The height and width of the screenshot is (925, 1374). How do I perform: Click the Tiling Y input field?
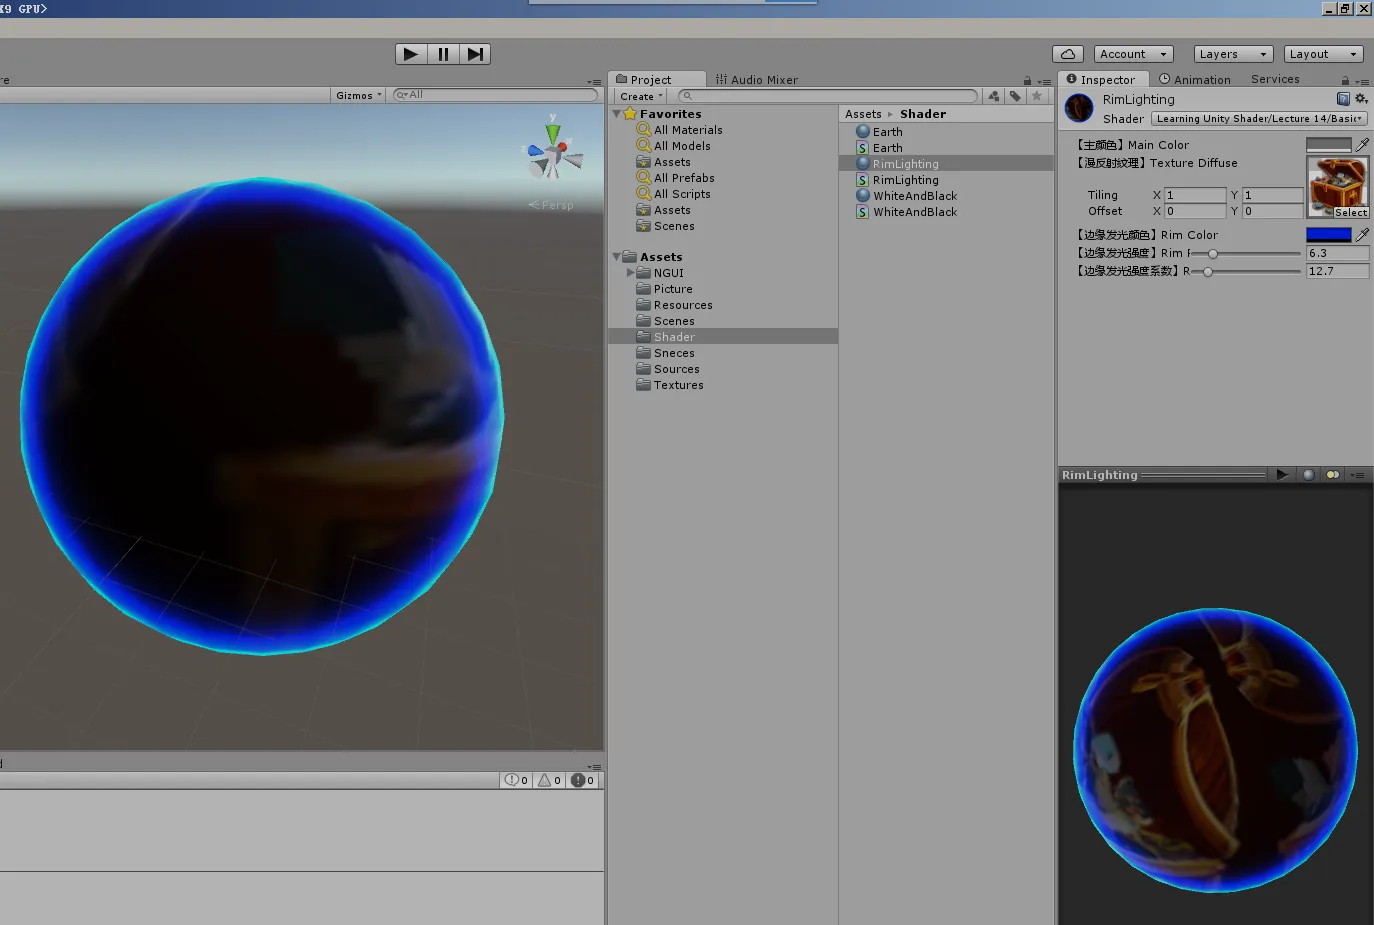(1273, 195)
